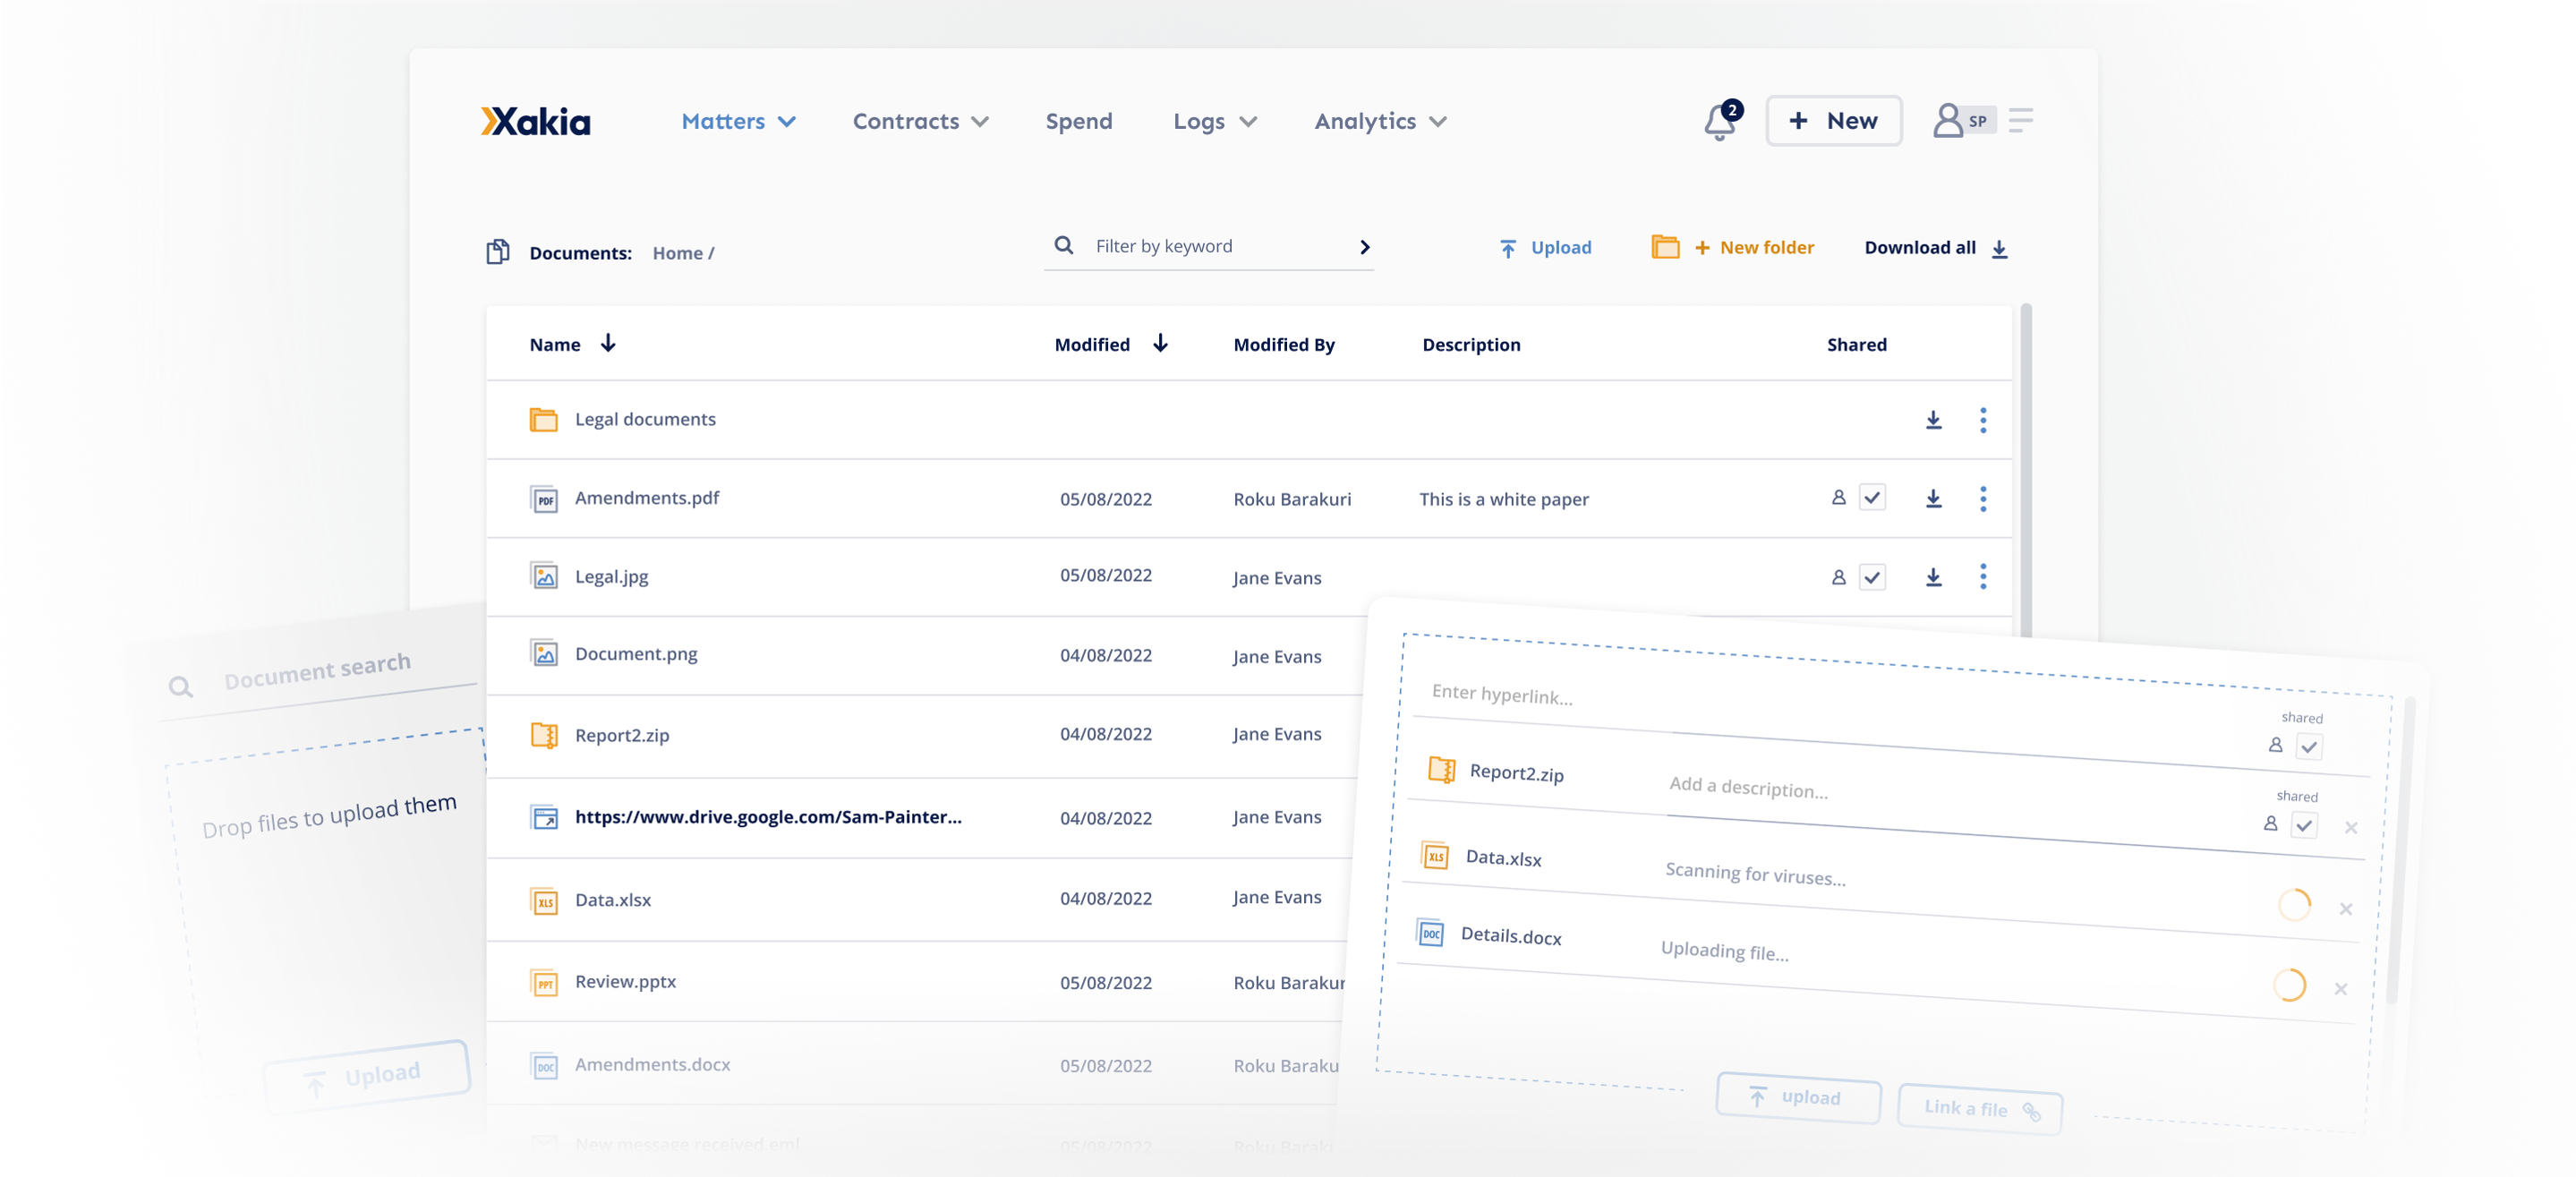Click the DOC icon for Amendments.docx
The image size is (2576, 1177).
click(543, 1066)
